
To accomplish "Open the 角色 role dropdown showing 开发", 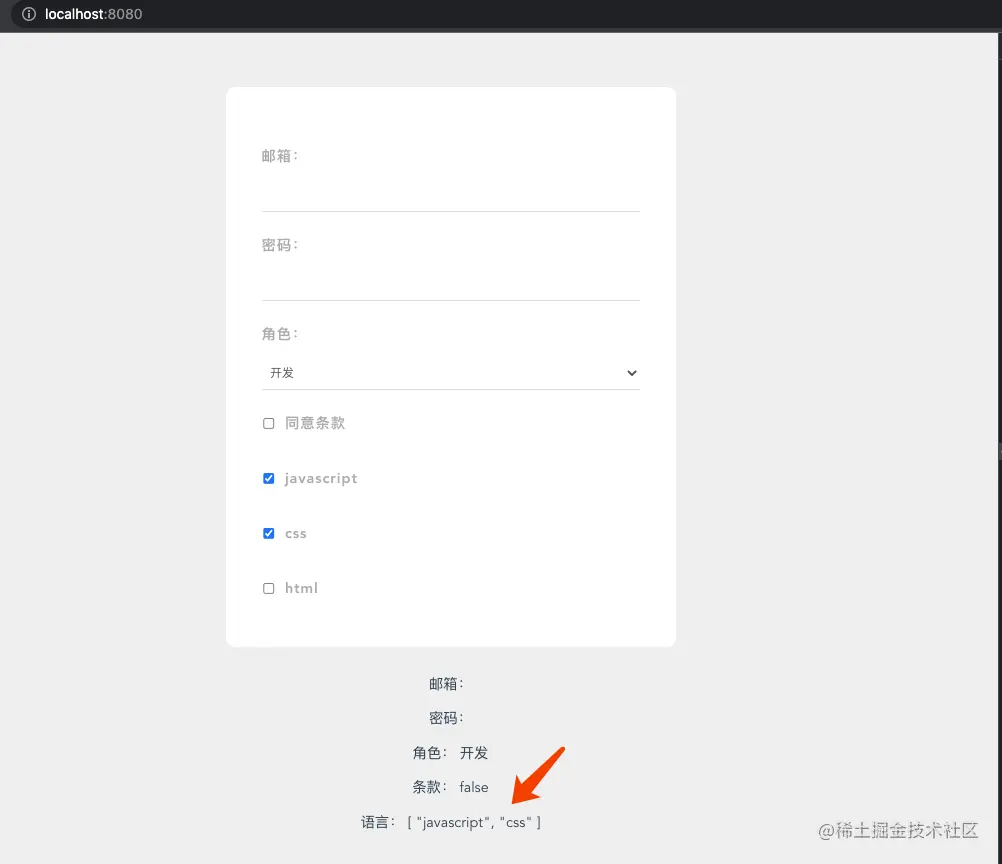I will click(x=451, y=373).
